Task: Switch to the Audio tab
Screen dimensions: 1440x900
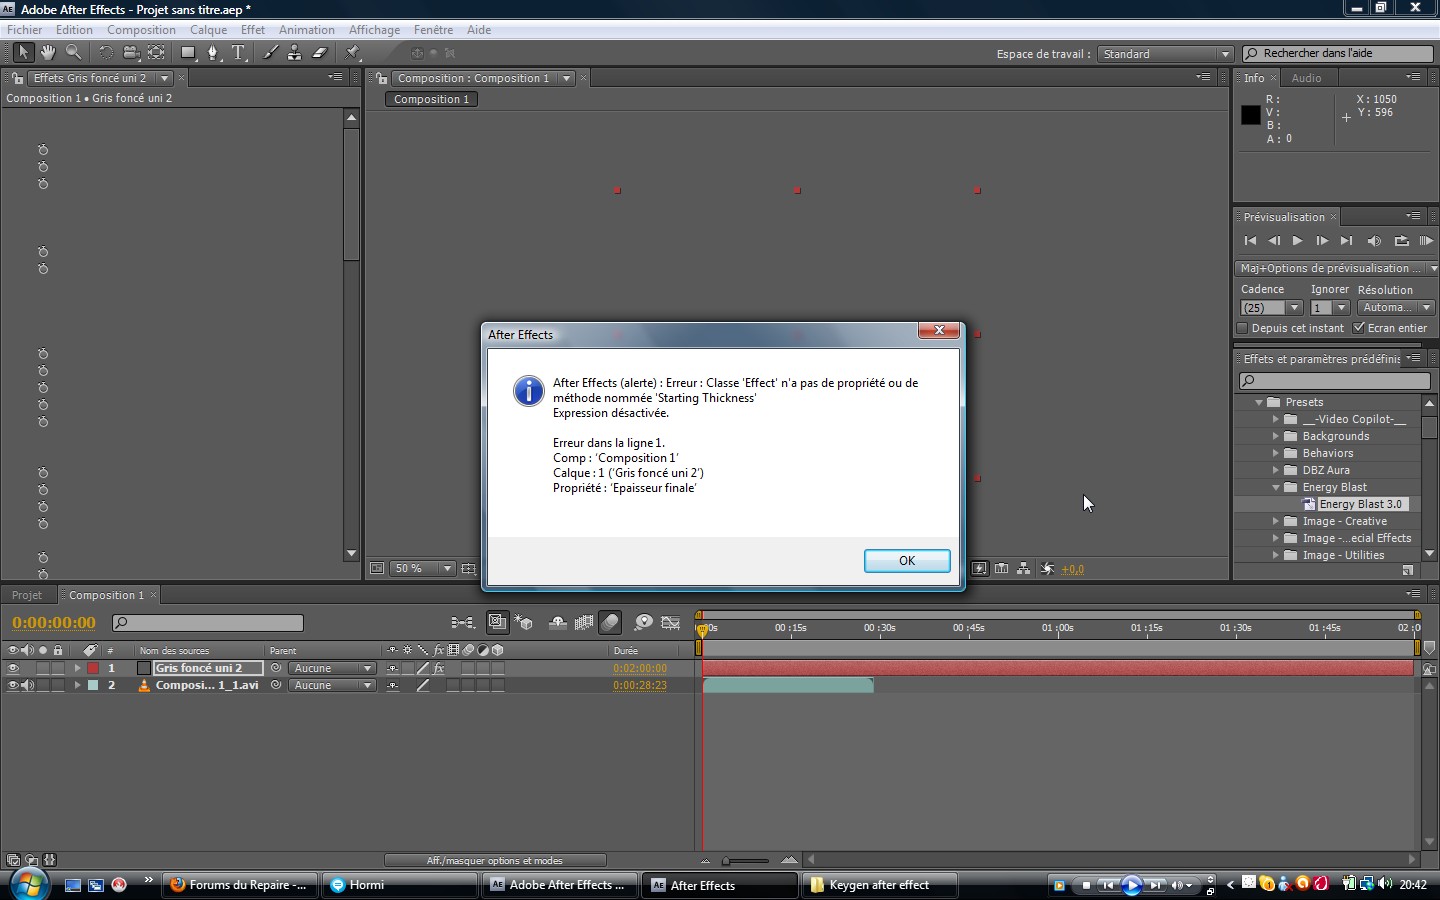Action: (x=1306, y=78)
